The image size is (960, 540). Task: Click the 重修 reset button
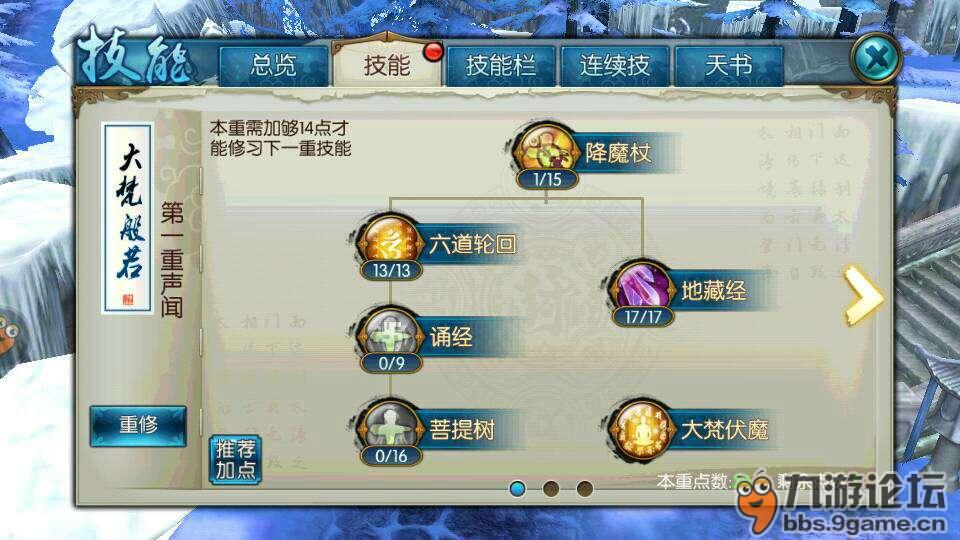point(138,425)
